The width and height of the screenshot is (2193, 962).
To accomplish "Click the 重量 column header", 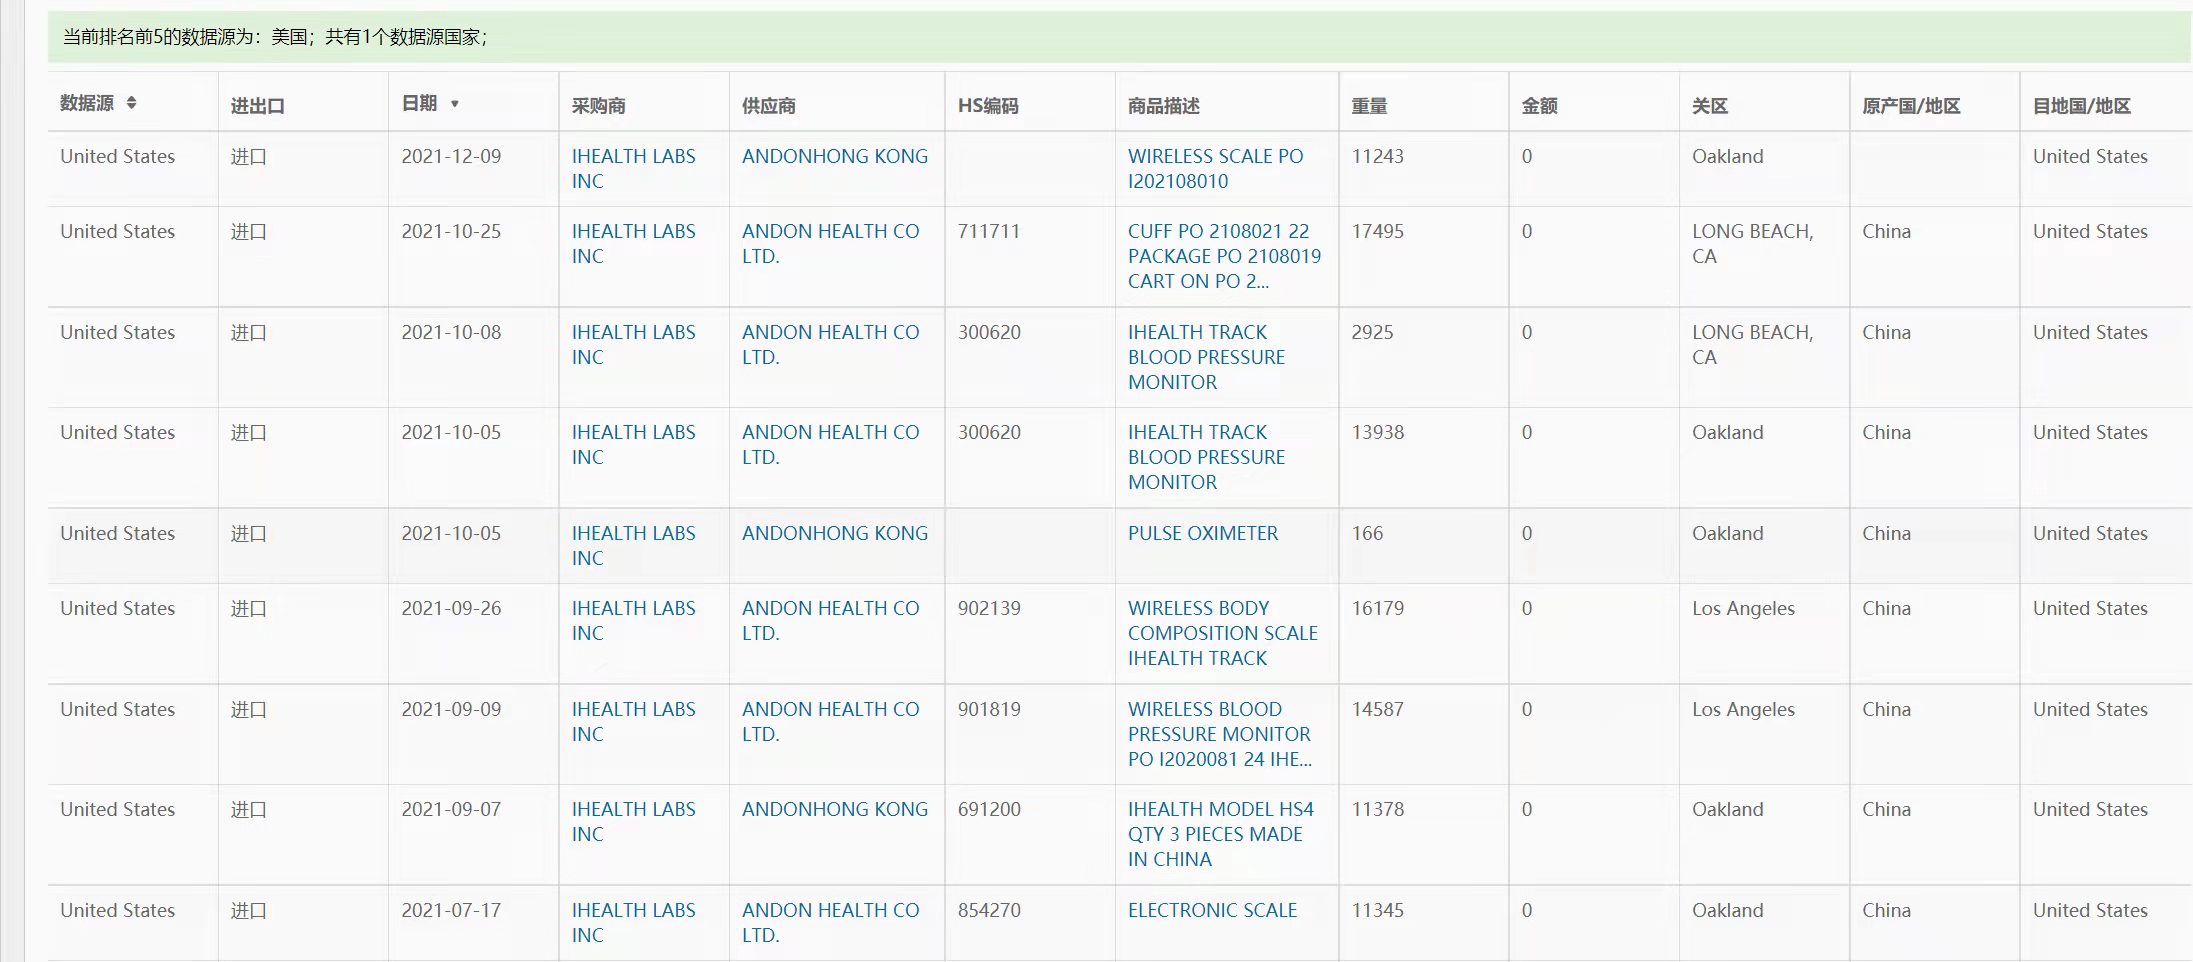I will (x=1369, y=105).
